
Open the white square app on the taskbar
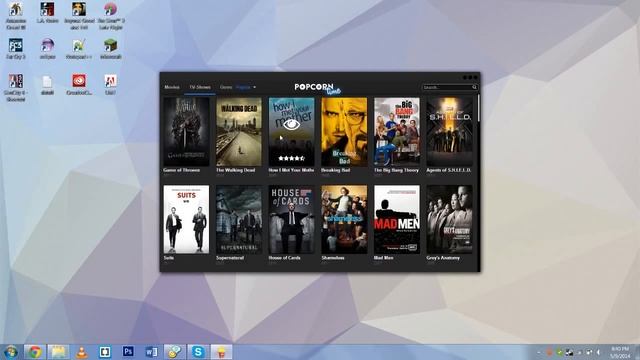click(x=105, y=352)
